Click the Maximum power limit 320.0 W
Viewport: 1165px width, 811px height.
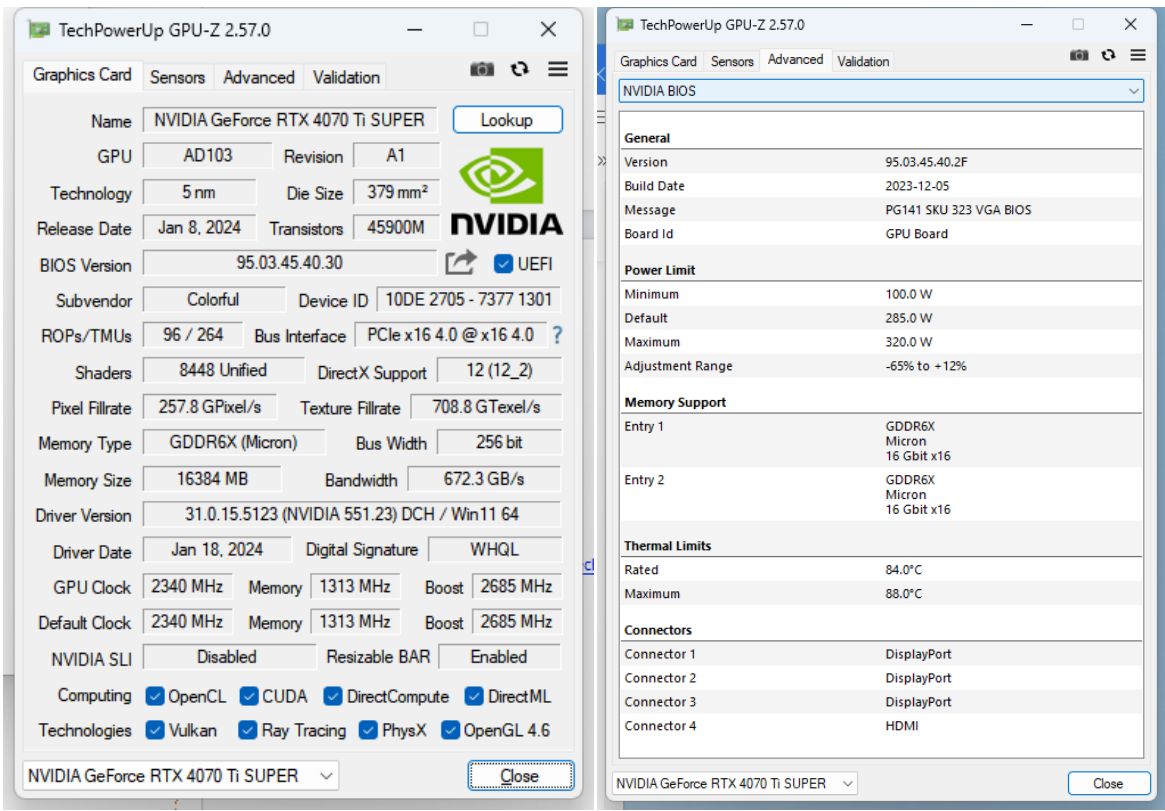pyautogui.click(x=908, y=342)
